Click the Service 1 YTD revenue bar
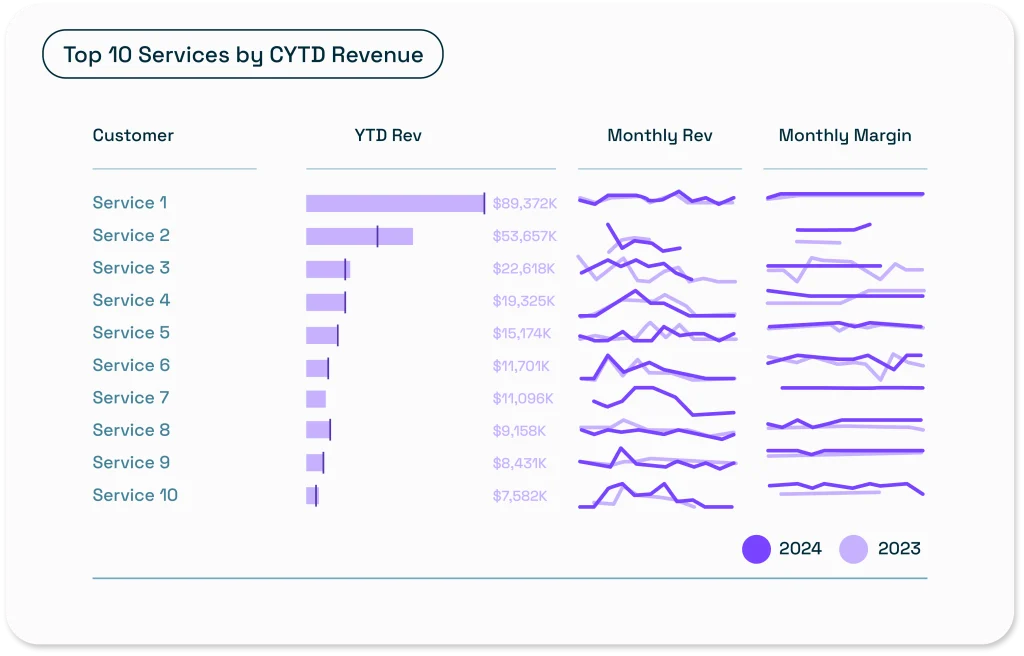 [395, 204]
